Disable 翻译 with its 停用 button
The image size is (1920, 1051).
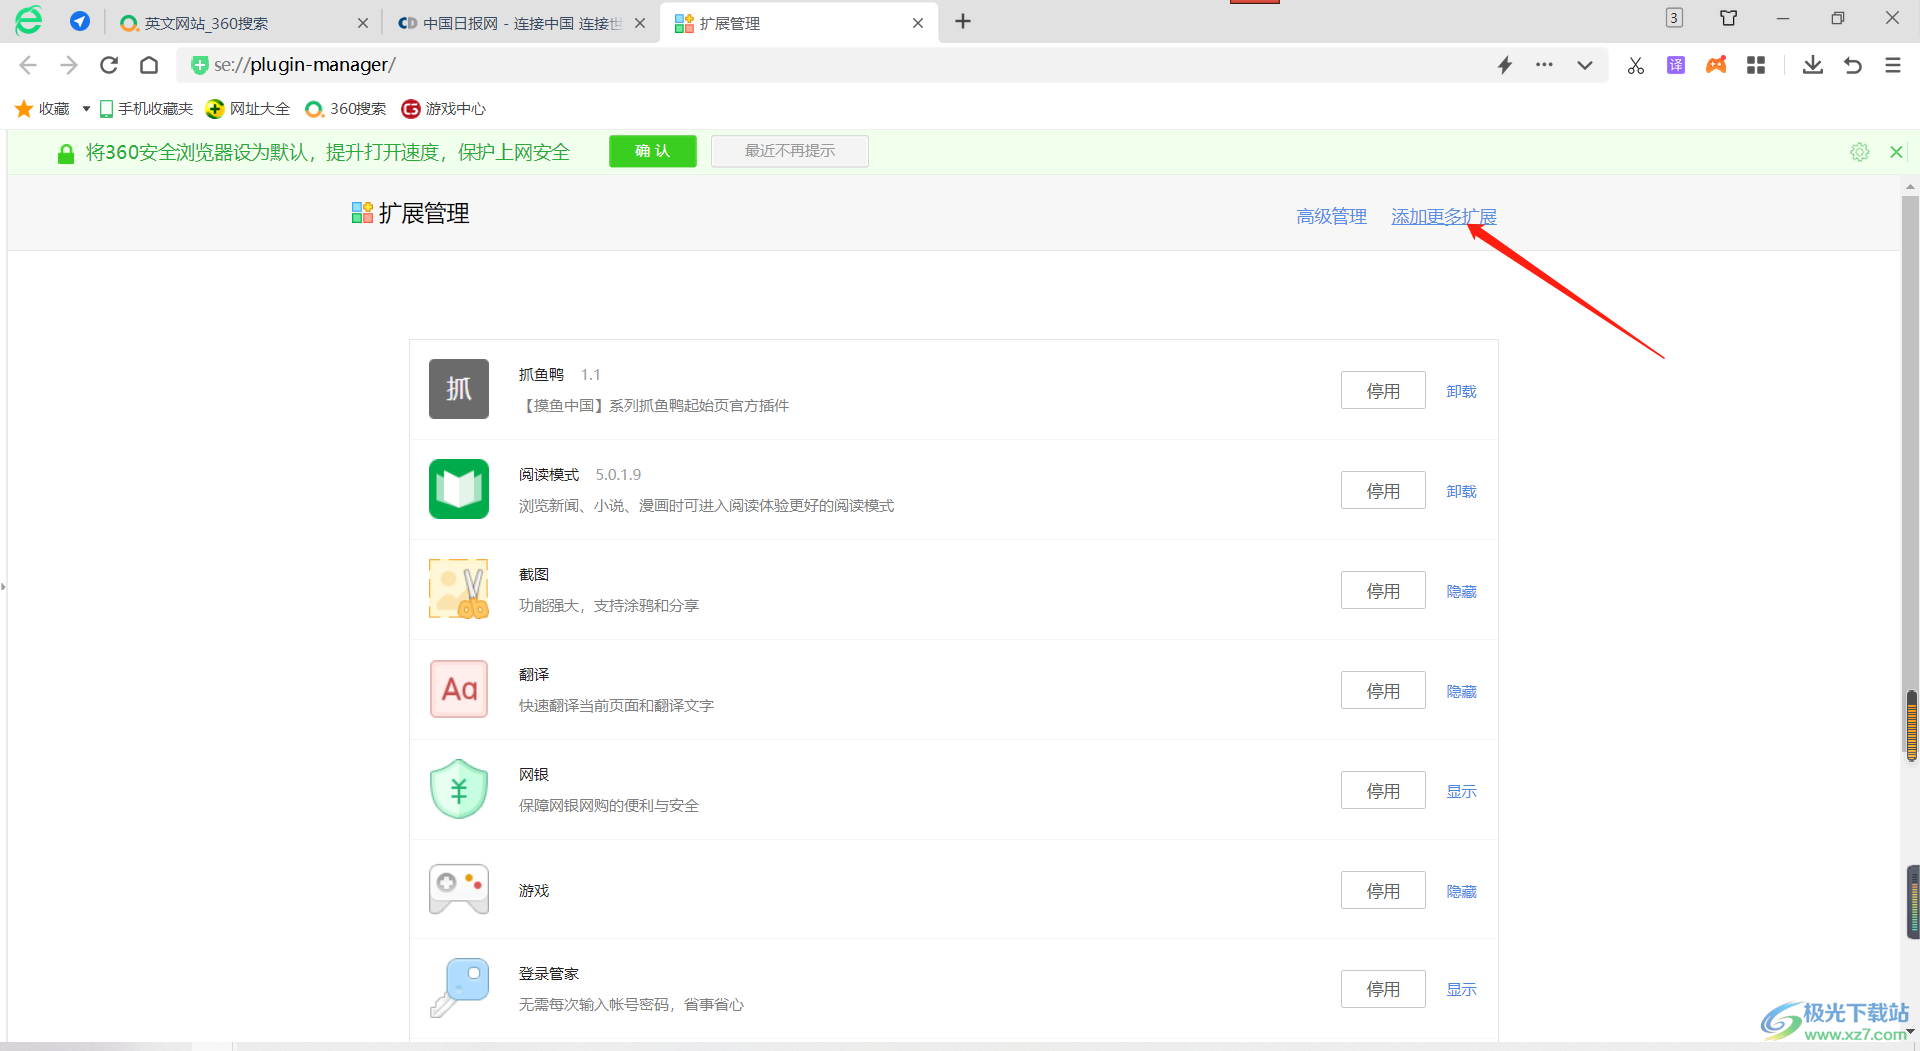[x=1383, y=691]
